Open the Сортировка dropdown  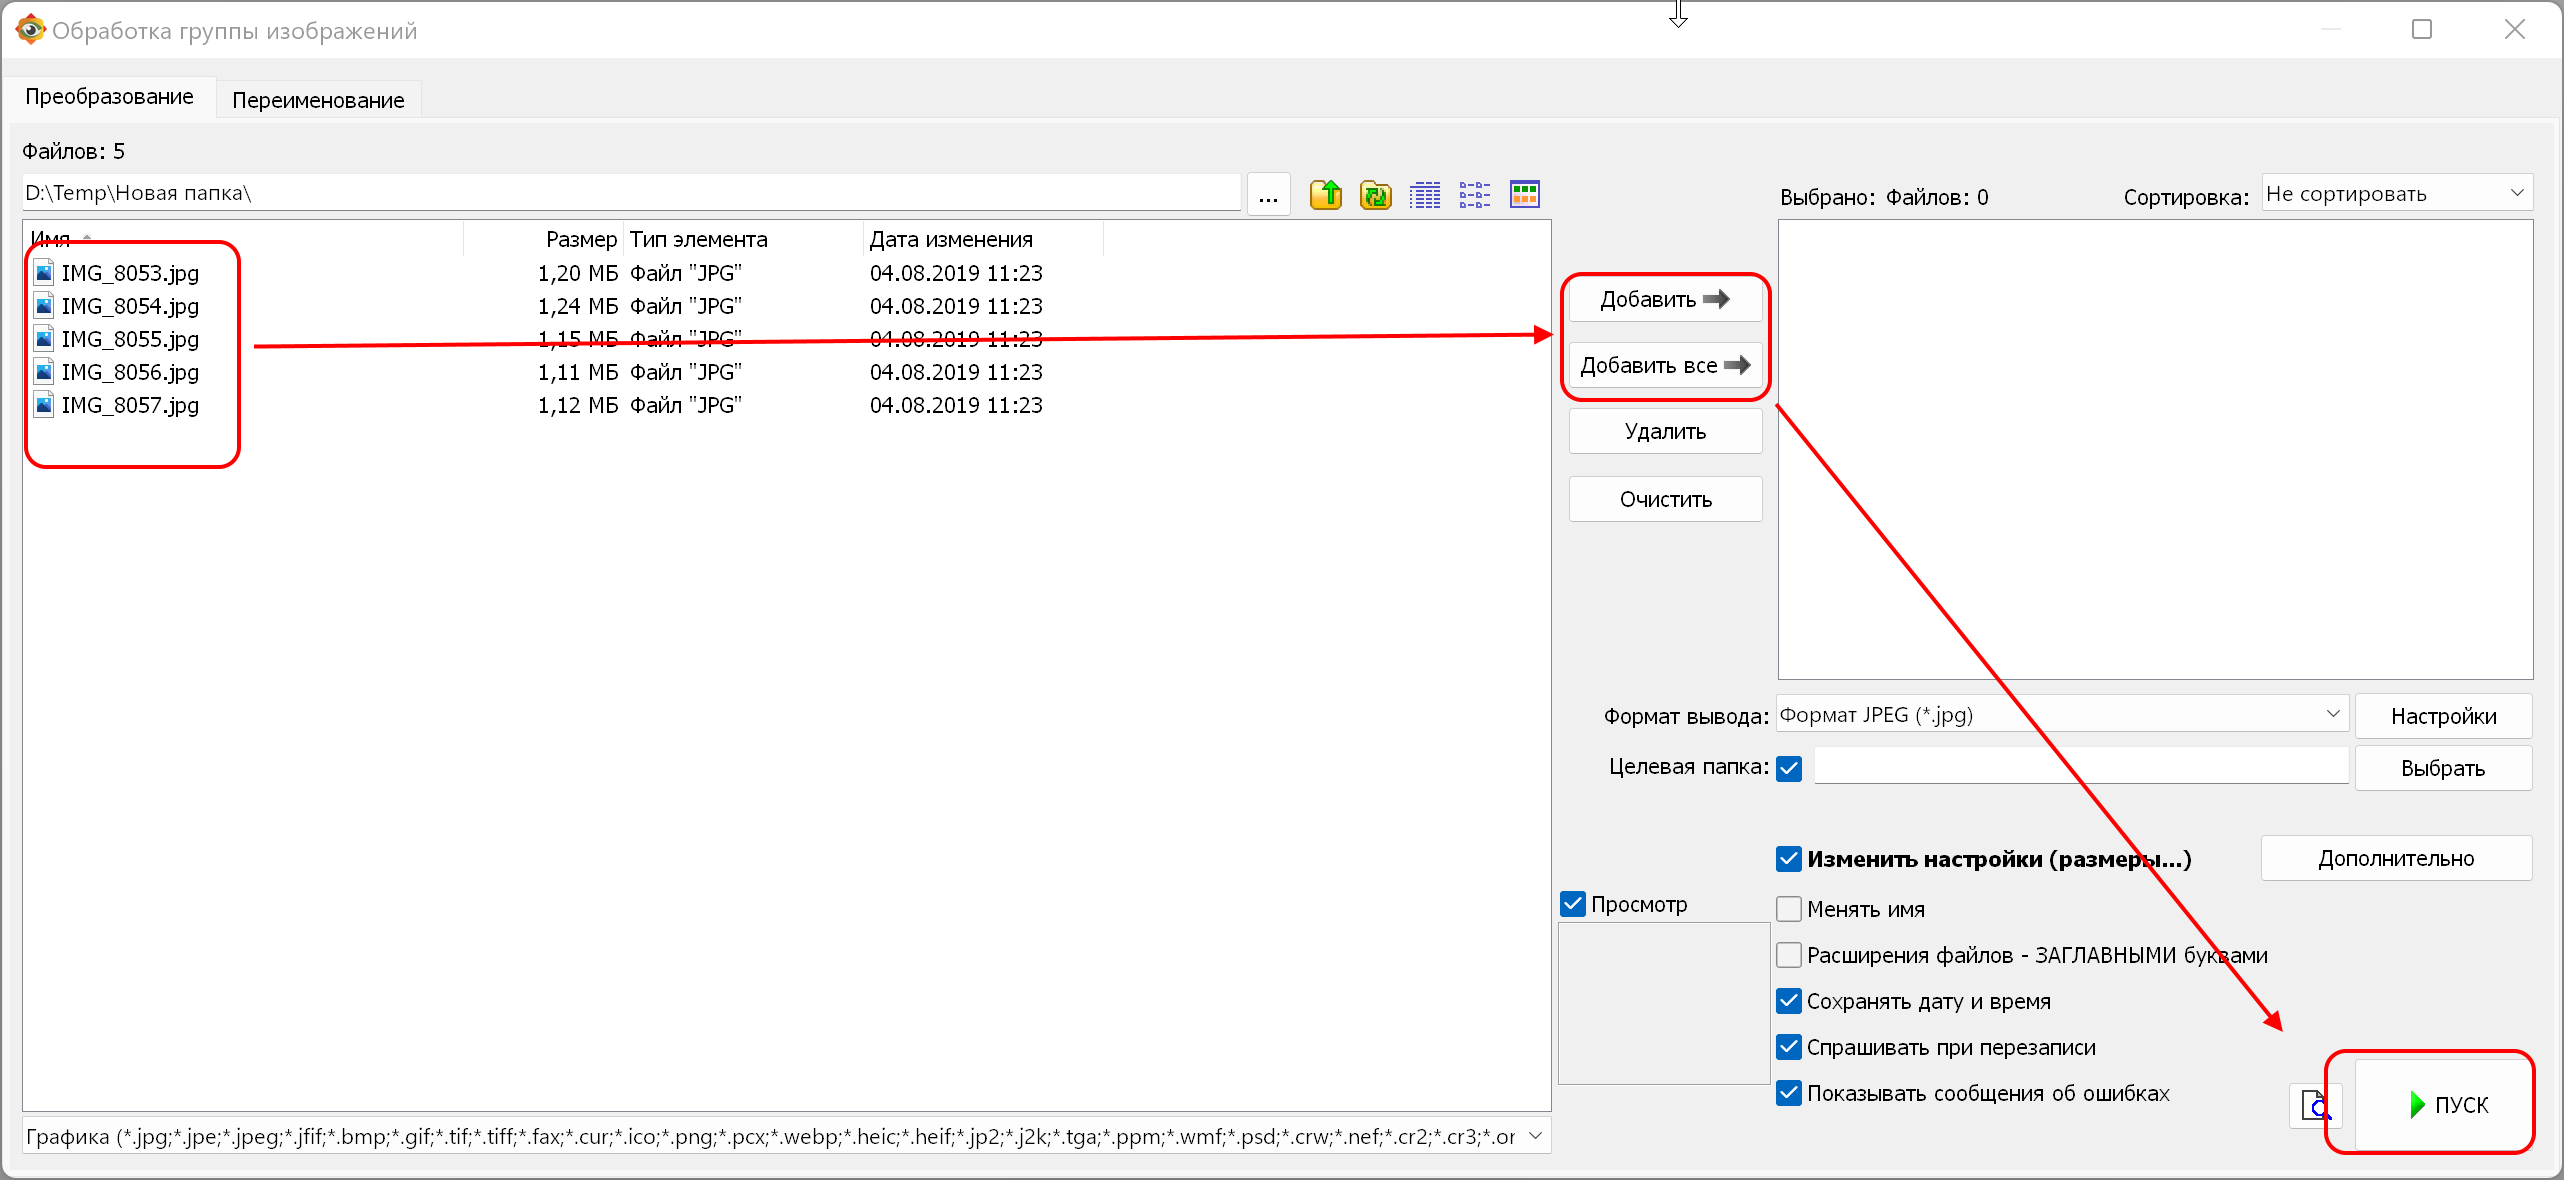[2396, 194]
